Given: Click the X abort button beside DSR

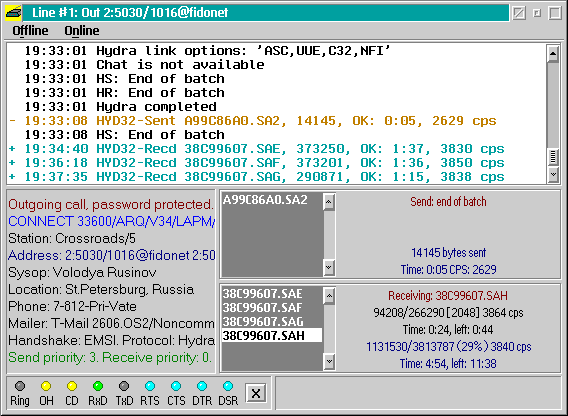Looking at the screenshot, I should (x=256, y=393).
